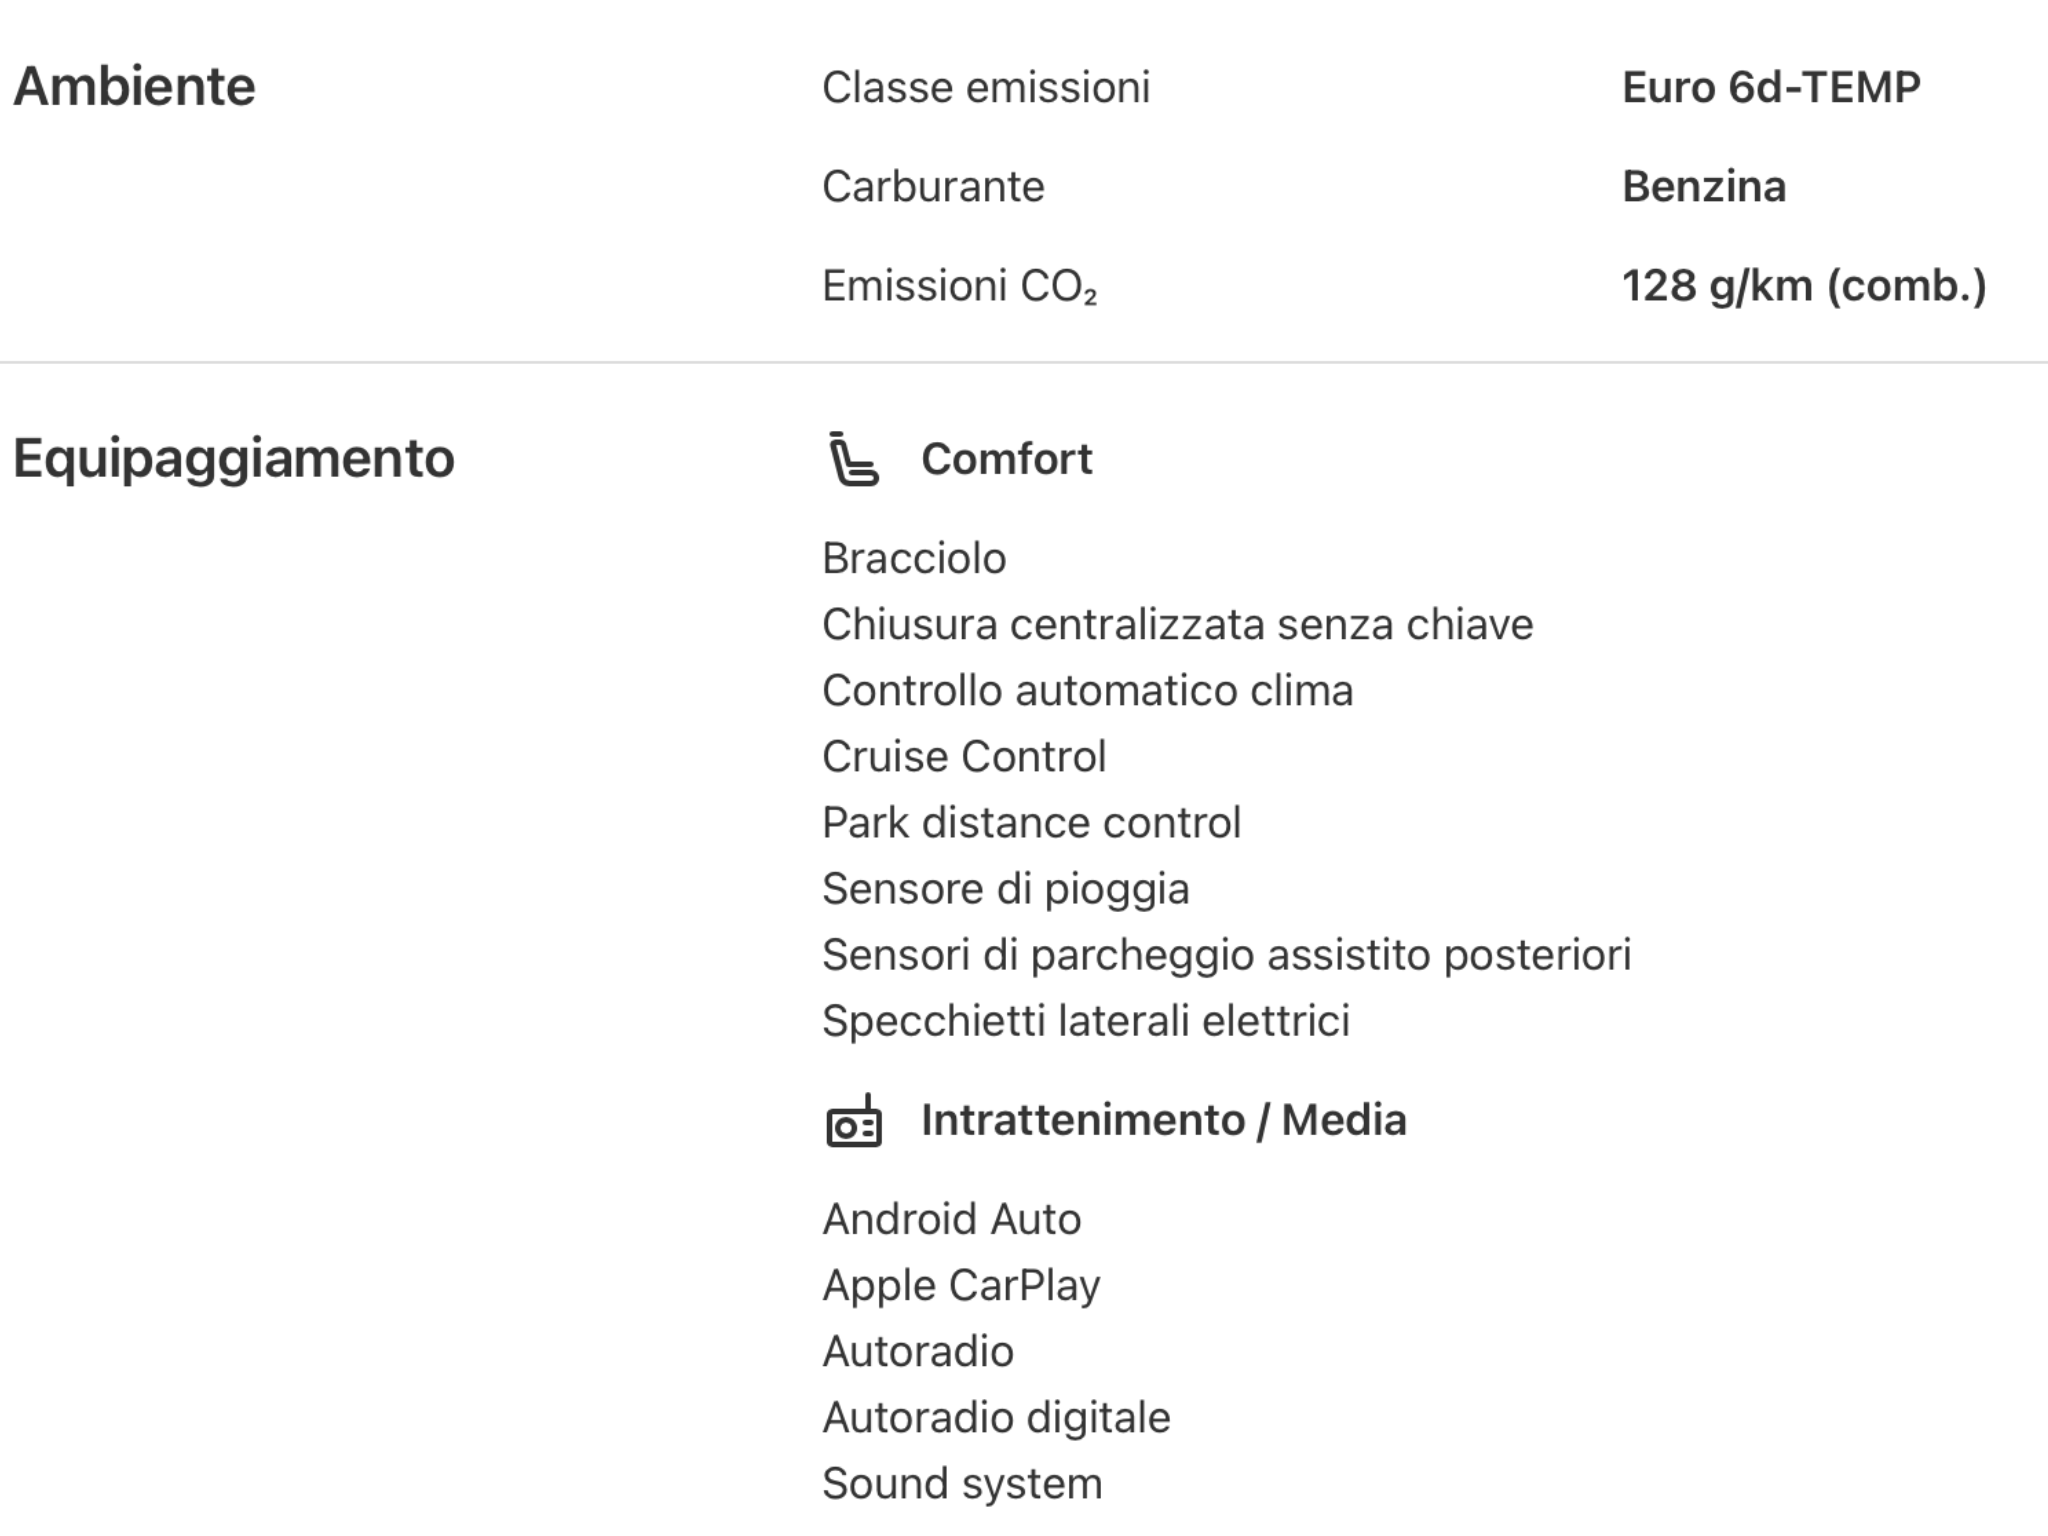Click Sensori di parcheggio assistito posteriori
2048x1536 pixels.
1226,954
